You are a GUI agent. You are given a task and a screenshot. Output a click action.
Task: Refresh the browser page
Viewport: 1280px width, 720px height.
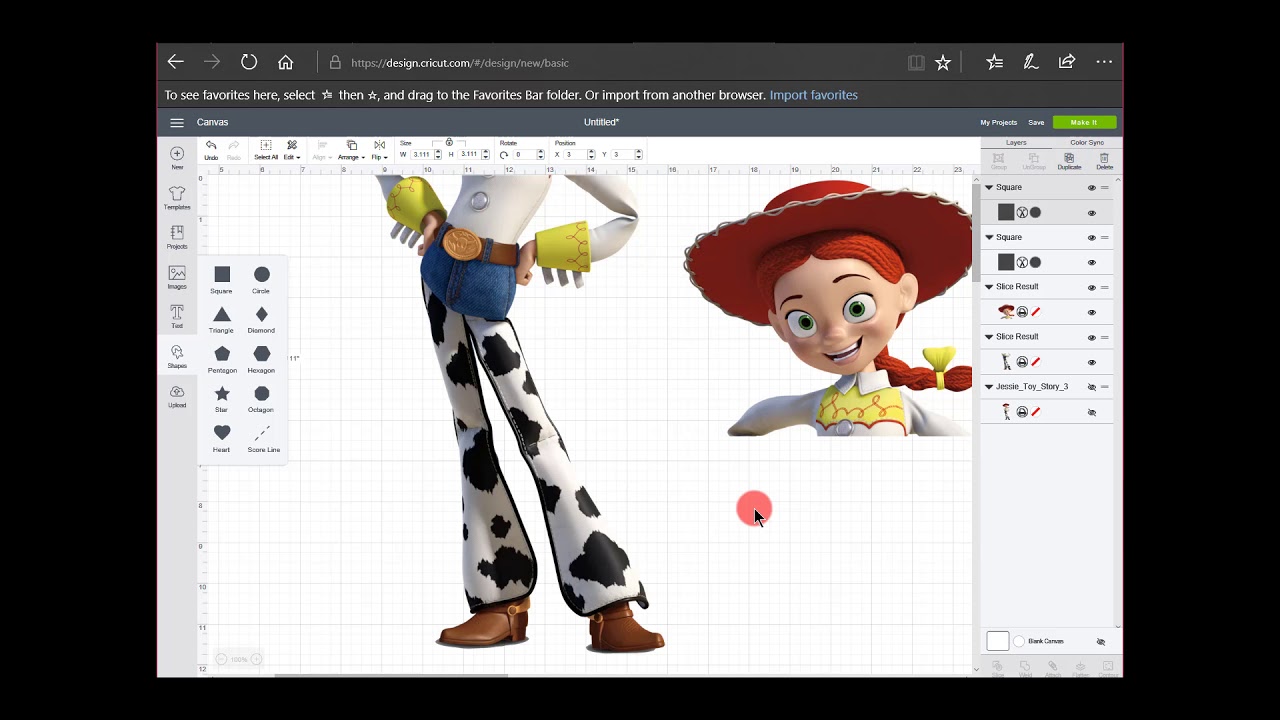(249, 62)
